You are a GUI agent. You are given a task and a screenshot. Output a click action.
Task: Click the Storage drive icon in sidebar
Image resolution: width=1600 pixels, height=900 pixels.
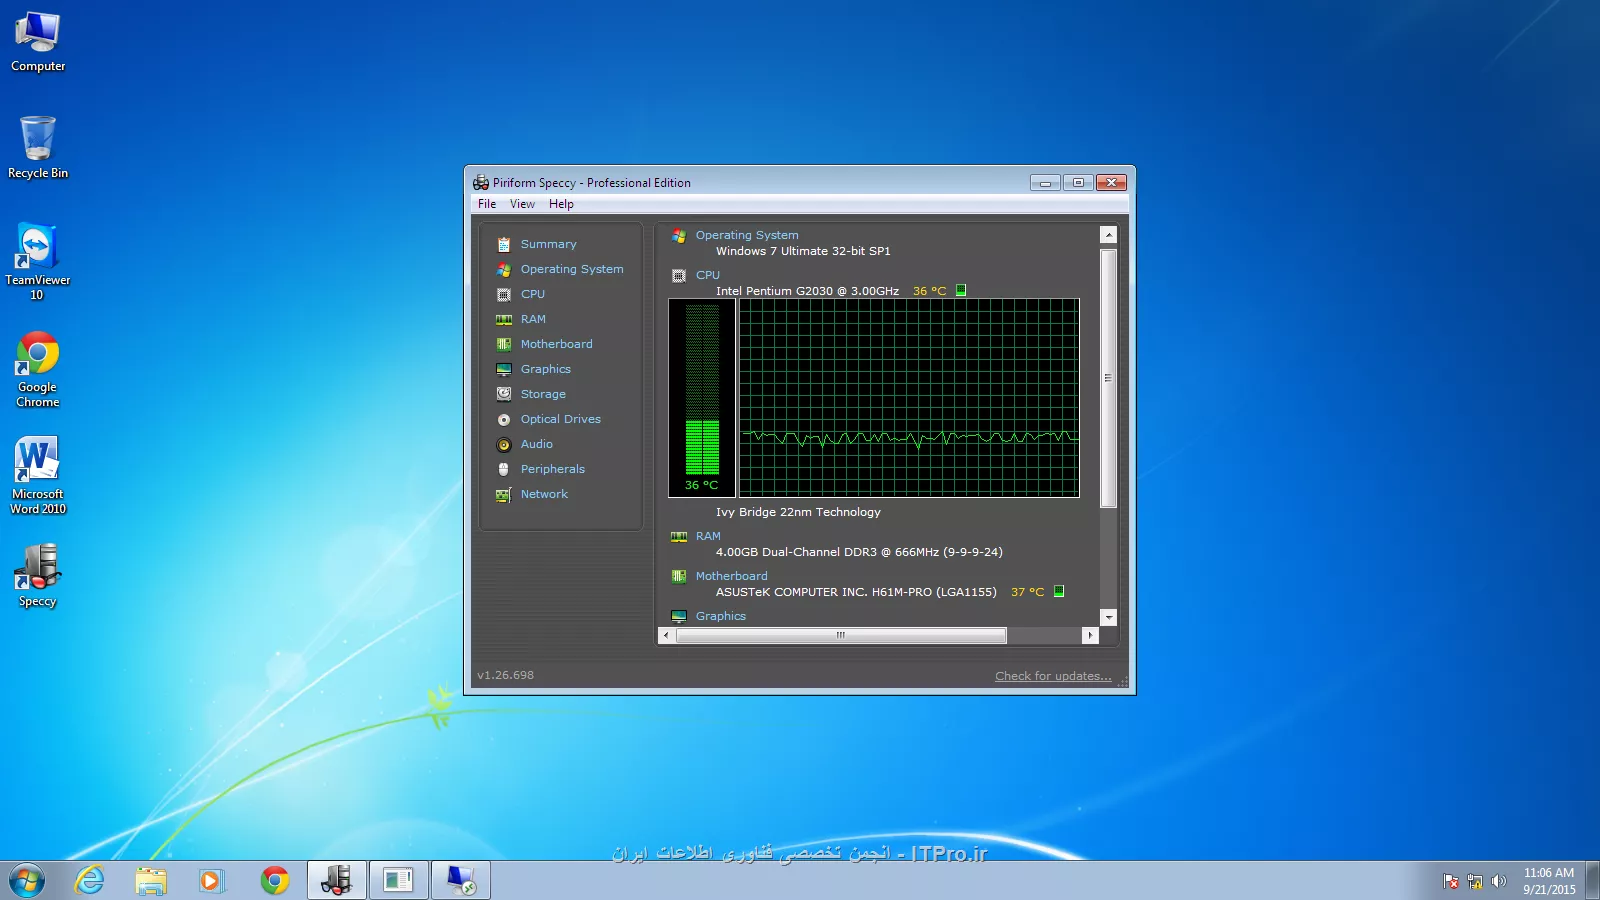click(x=504, y=394)
